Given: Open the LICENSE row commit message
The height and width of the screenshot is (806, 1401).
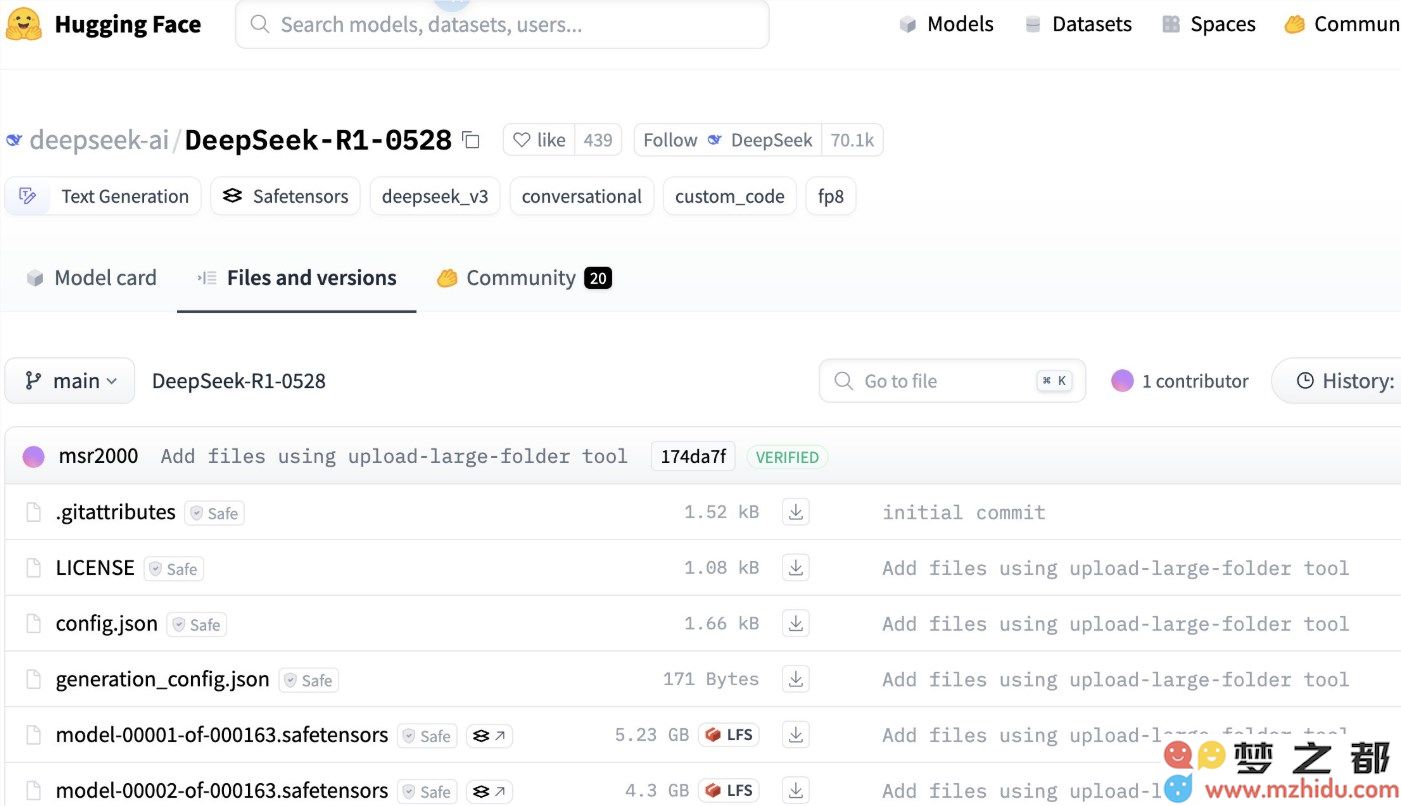Looking at the screenshot, I should (x=1116, y=568).
